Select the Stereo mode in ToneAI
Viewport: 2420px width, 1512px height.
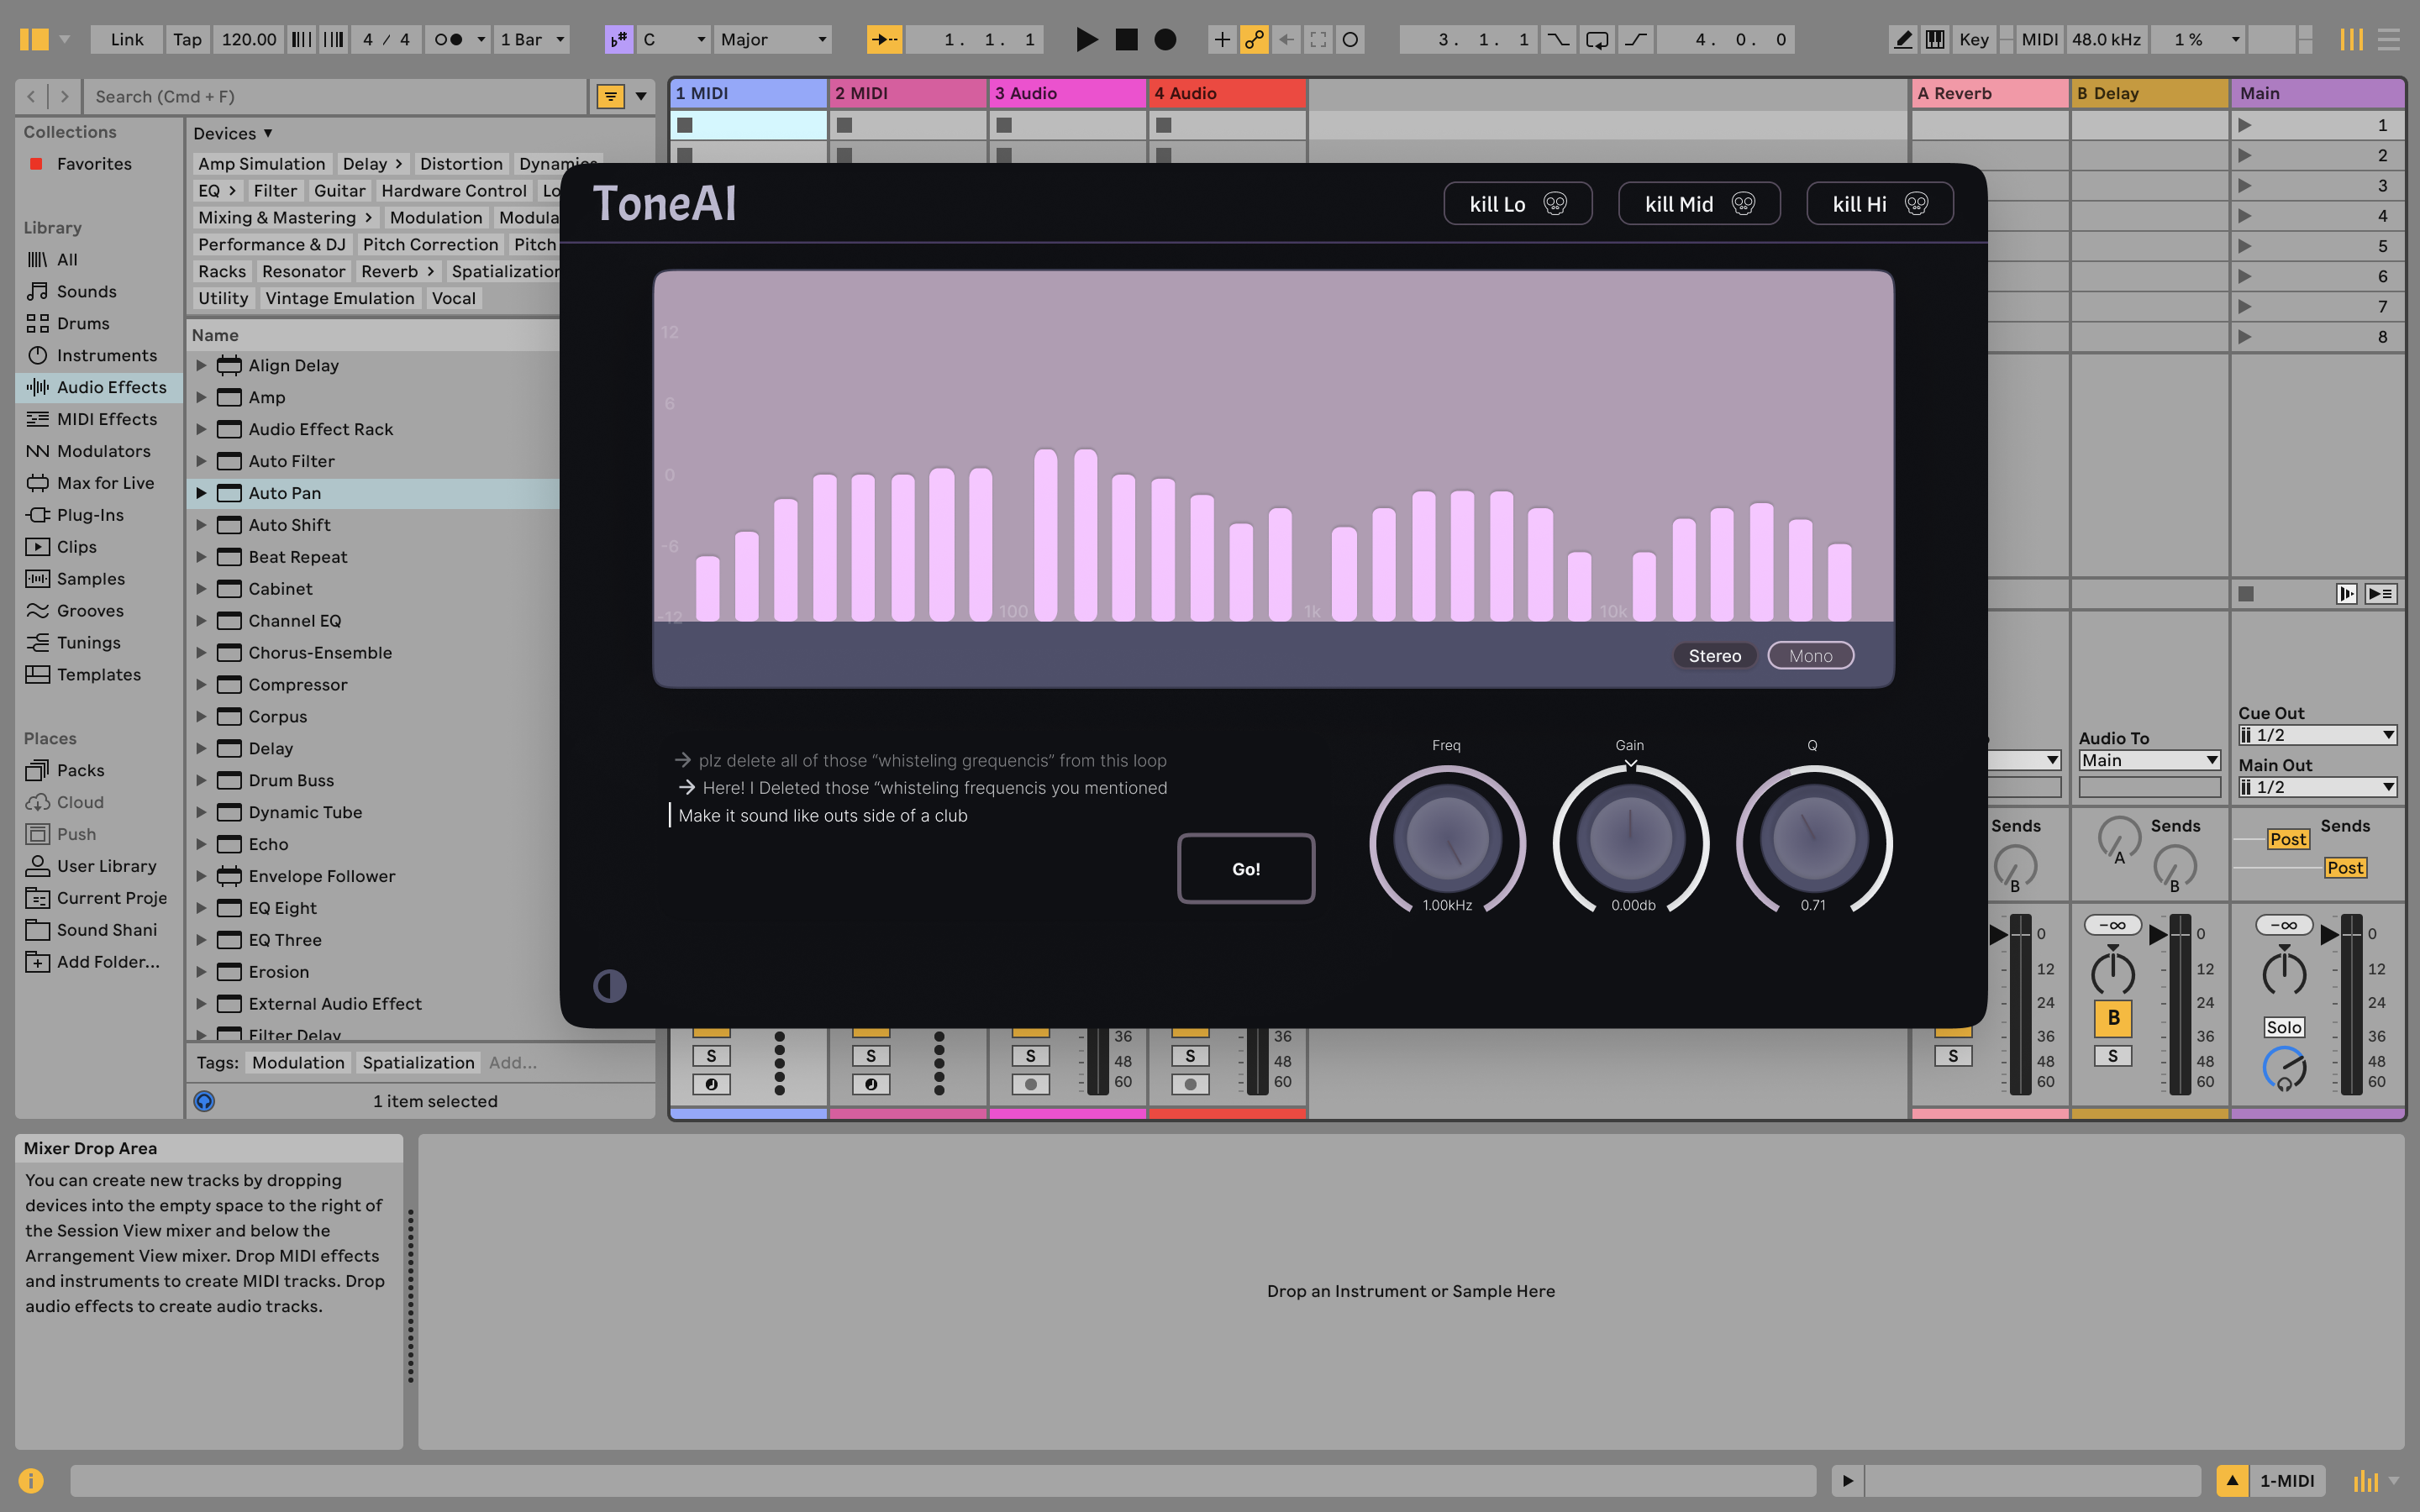pos(1714,655)
